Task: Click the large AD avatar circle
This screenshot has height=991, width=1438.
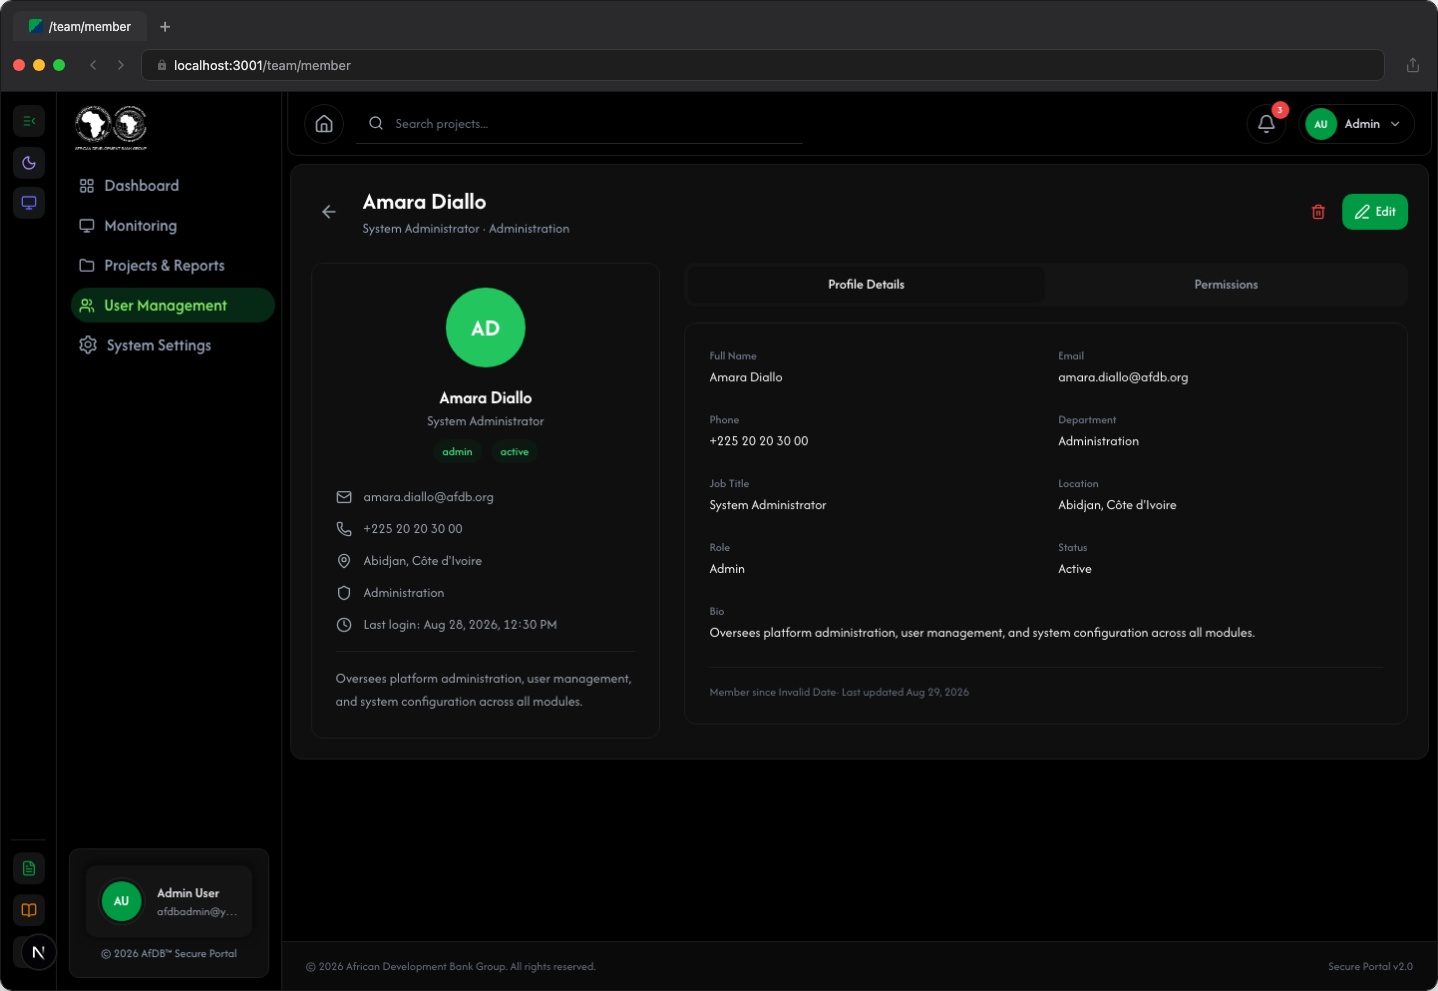Action: click(485, 328)
